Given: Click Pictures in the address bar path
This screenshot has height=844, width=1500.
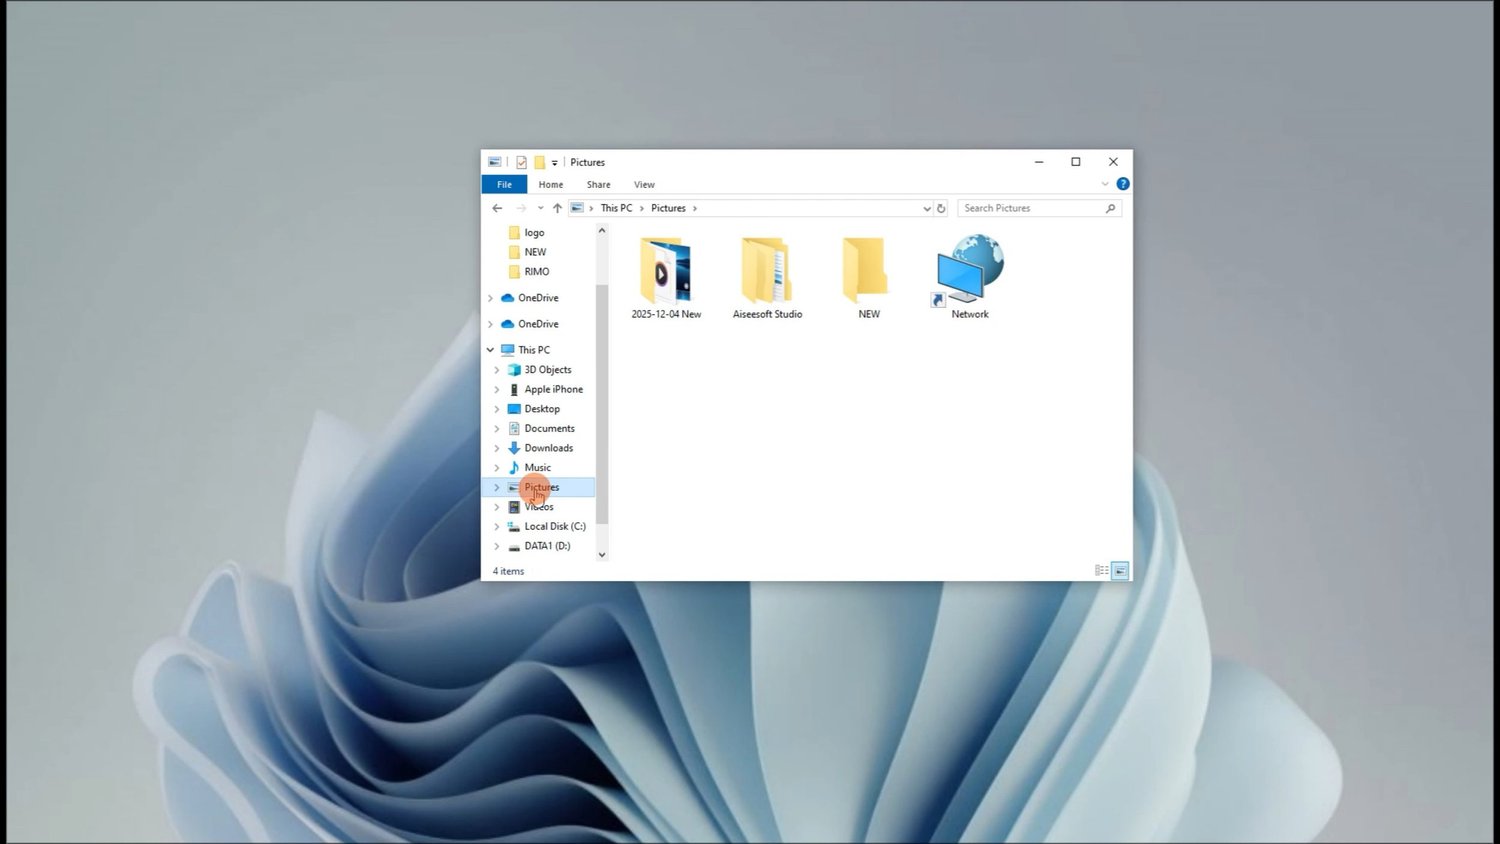Looking at the screenshot, I should [x=668, y=208].
